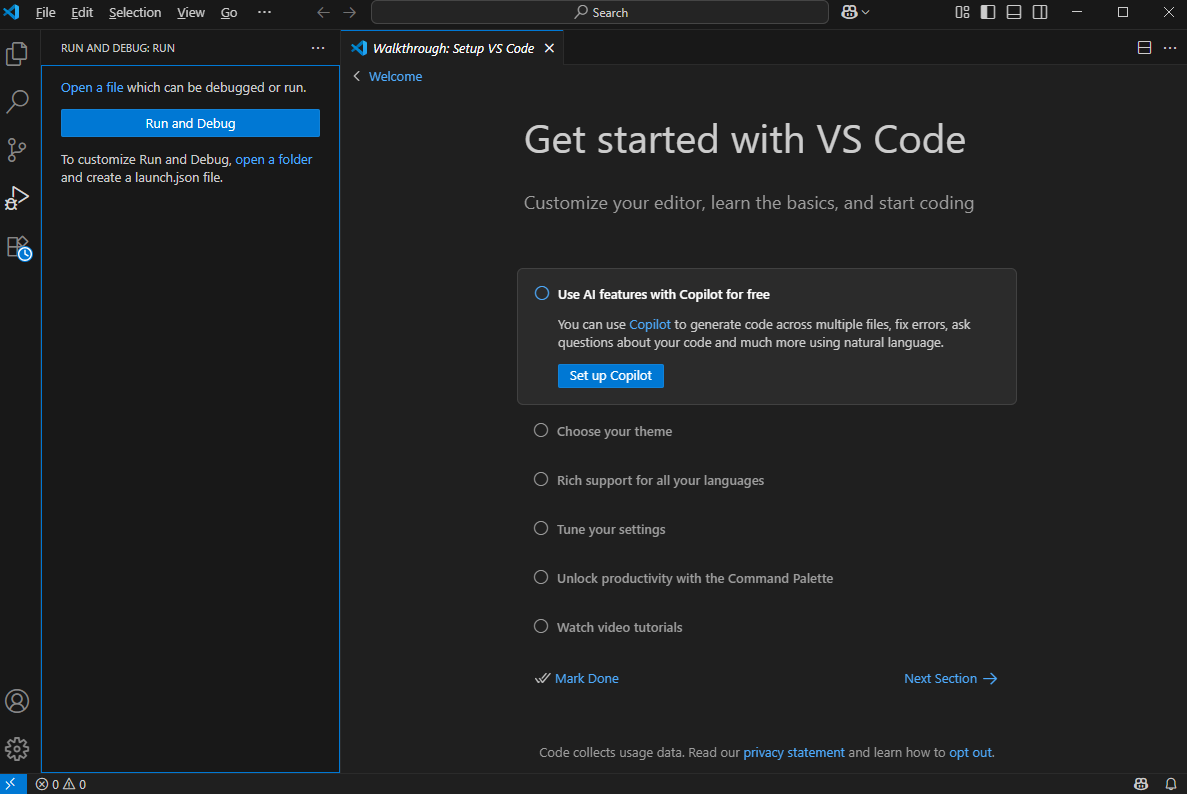Click the Get started with VS Code heading
The width and height of the screenshot is (1187, 794).
(x=745, y=140)
